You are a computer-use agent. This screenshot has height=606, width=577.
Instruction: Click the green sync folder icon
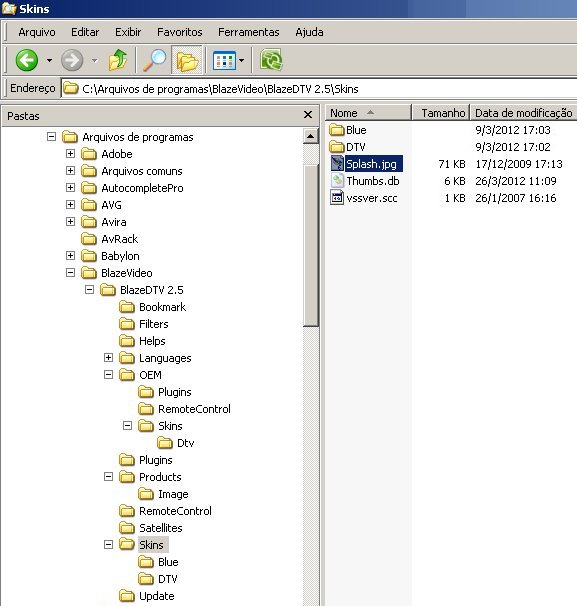point(271,60)
